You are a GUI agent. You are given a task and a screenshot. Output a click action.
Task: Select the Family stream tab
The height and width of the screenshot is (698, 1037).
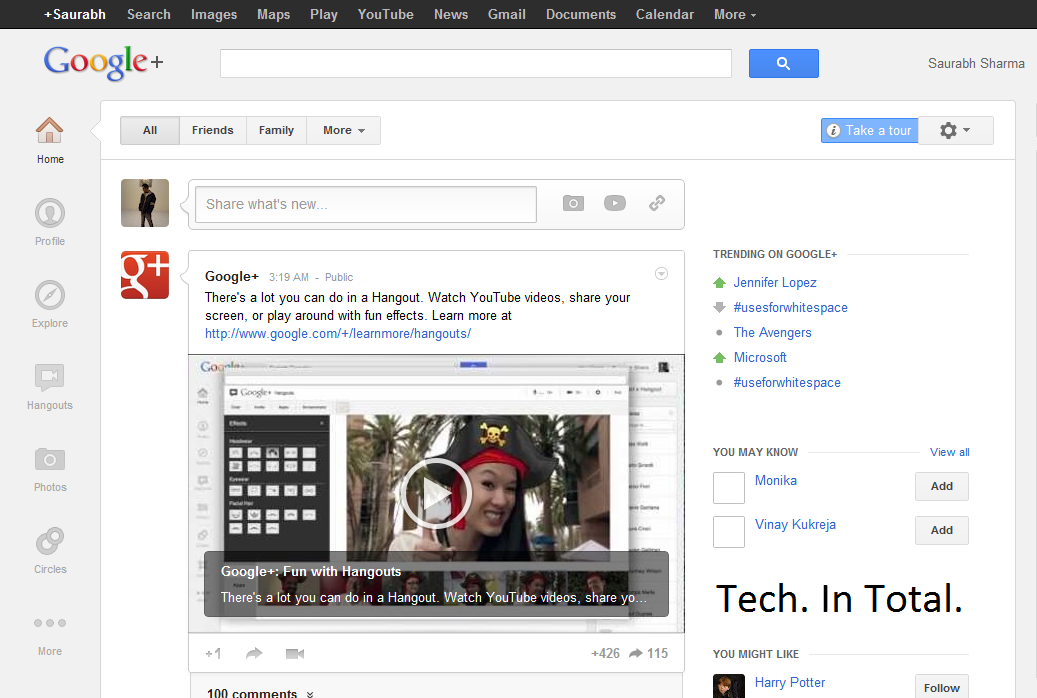click(x=276, y=130)
